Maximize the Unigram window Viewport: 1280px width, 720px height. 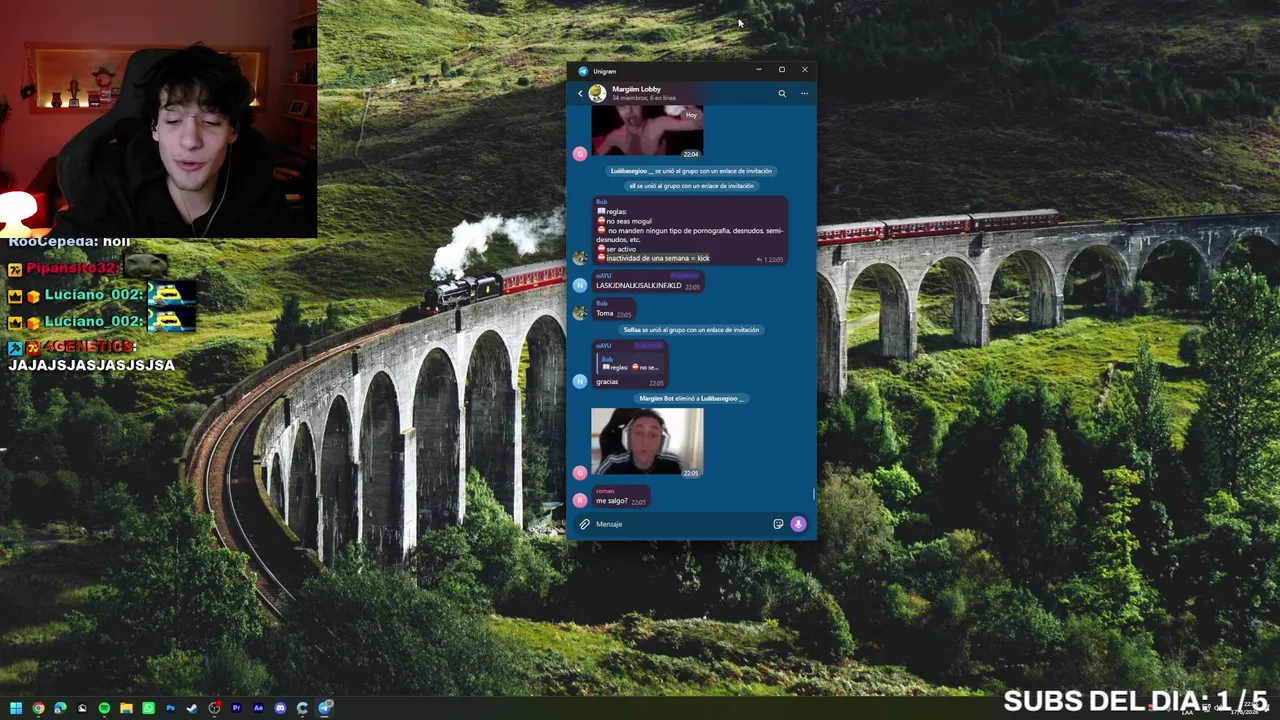(782, 70)
